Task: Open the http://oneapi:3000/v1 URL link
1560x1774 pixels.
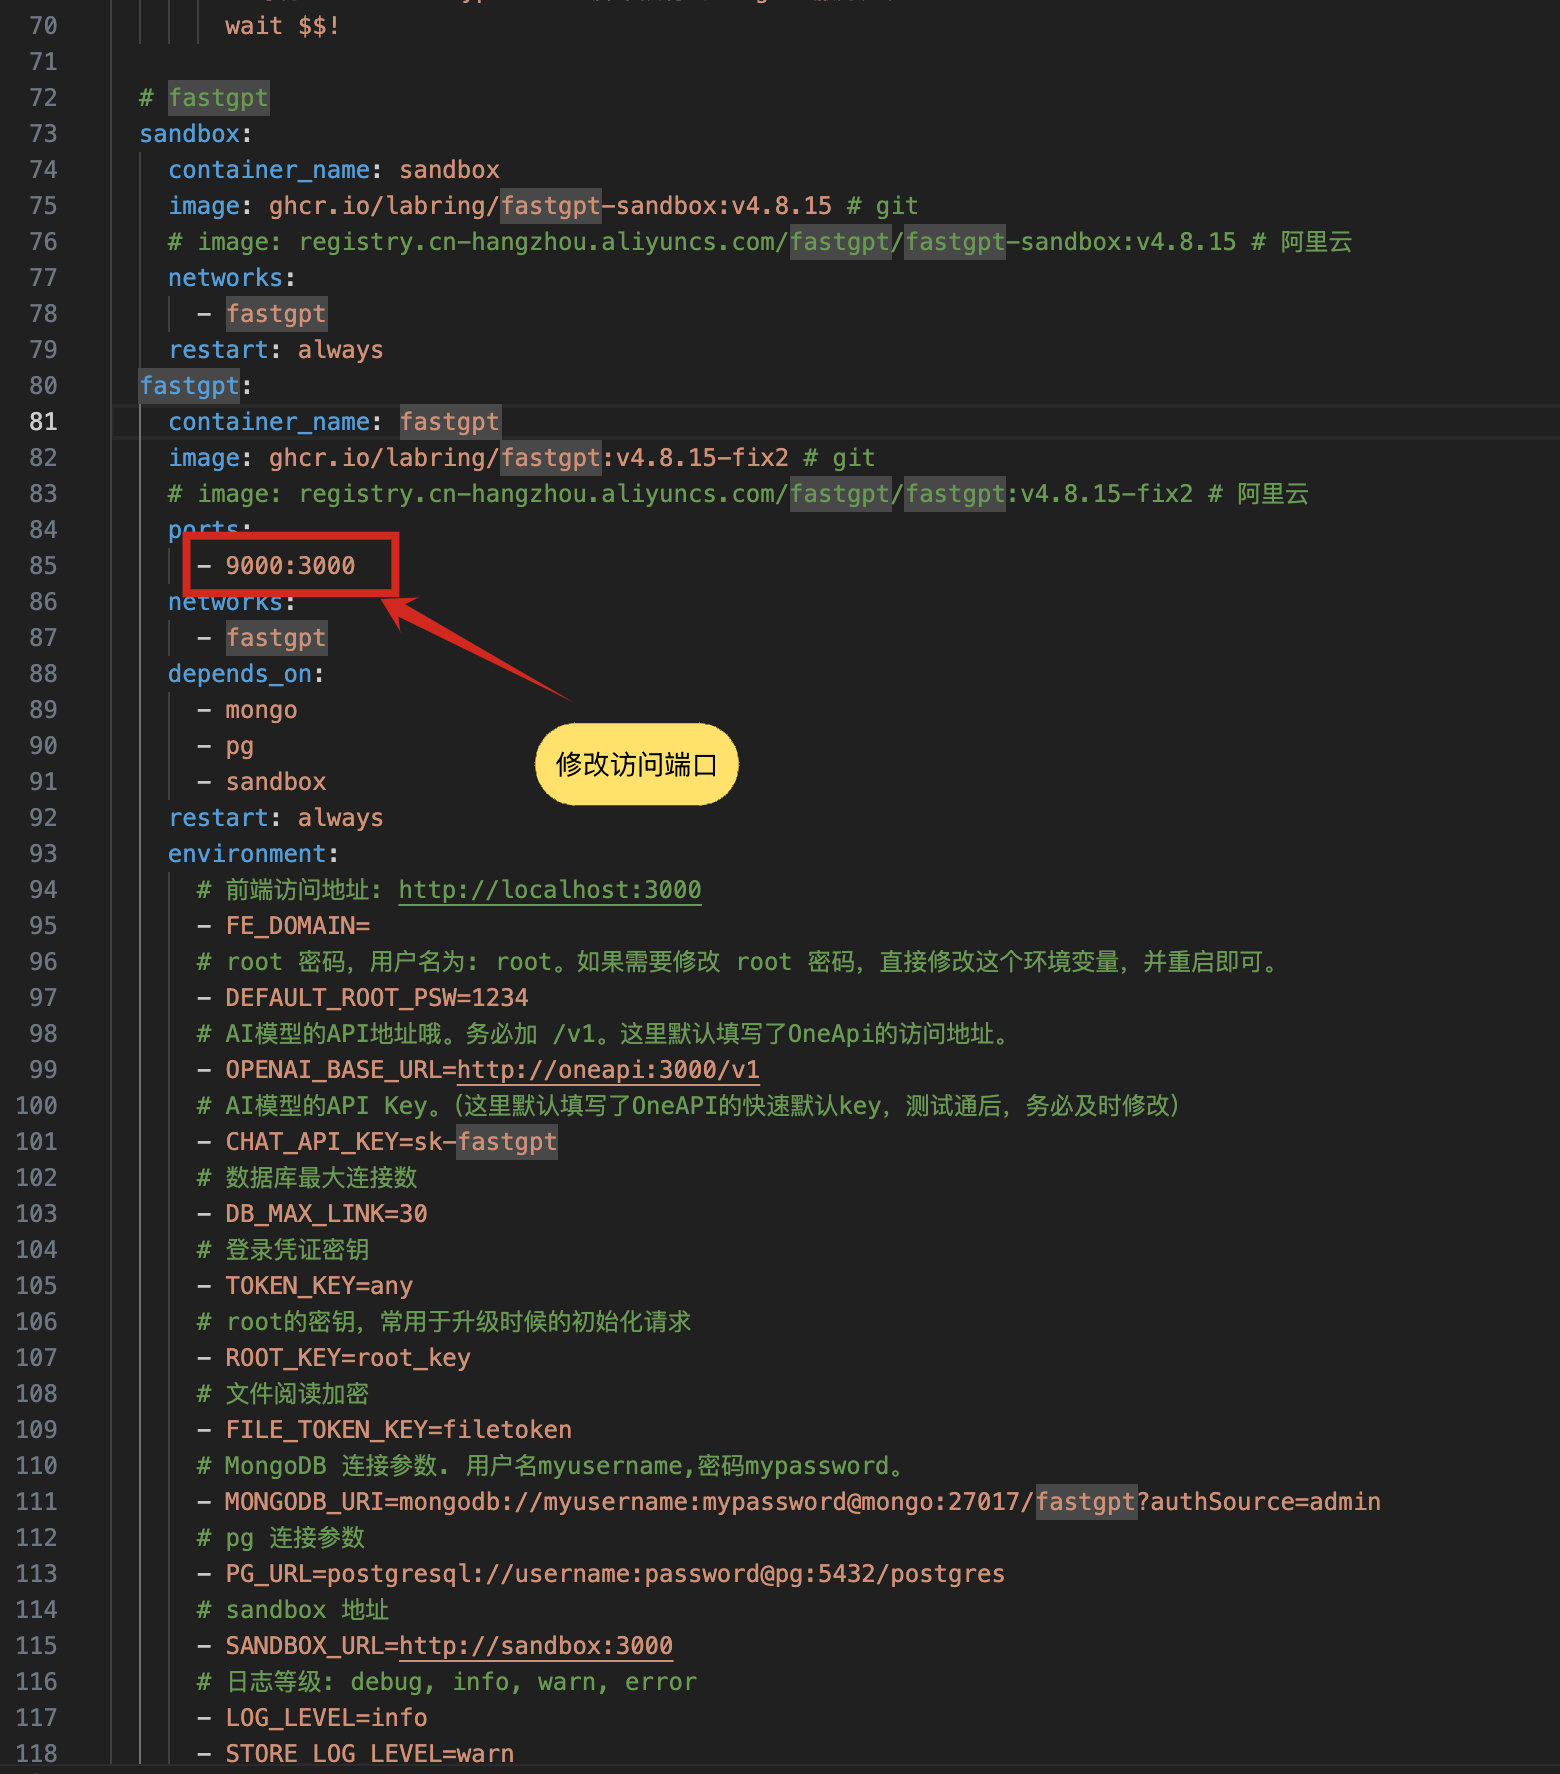Action: coord(608,1070)
